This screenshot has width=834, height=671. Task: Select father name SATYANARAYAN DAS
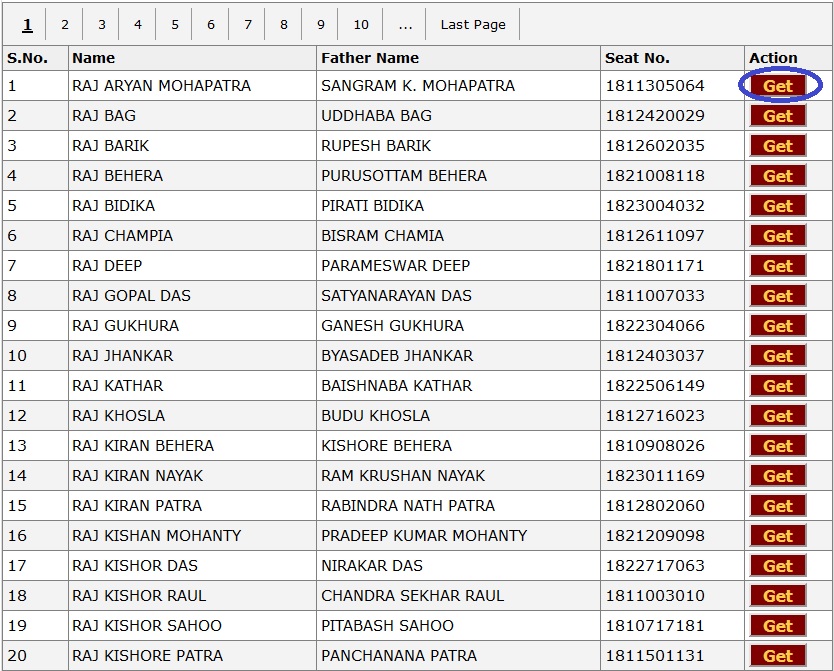point(396,296)
